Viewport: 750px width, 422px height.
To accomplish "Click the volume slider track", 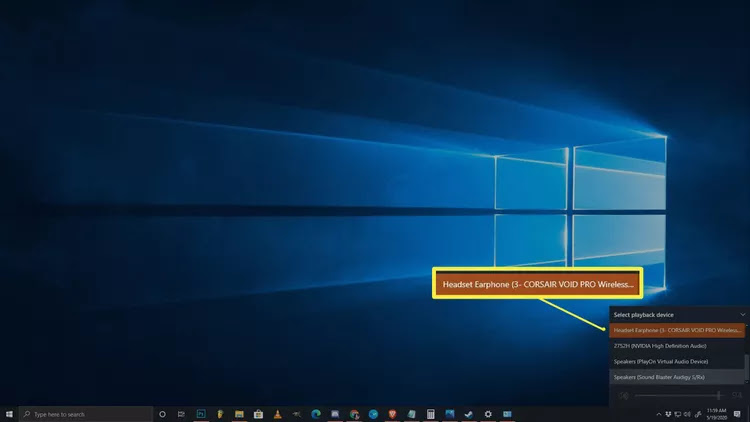I will click(678, 395).
